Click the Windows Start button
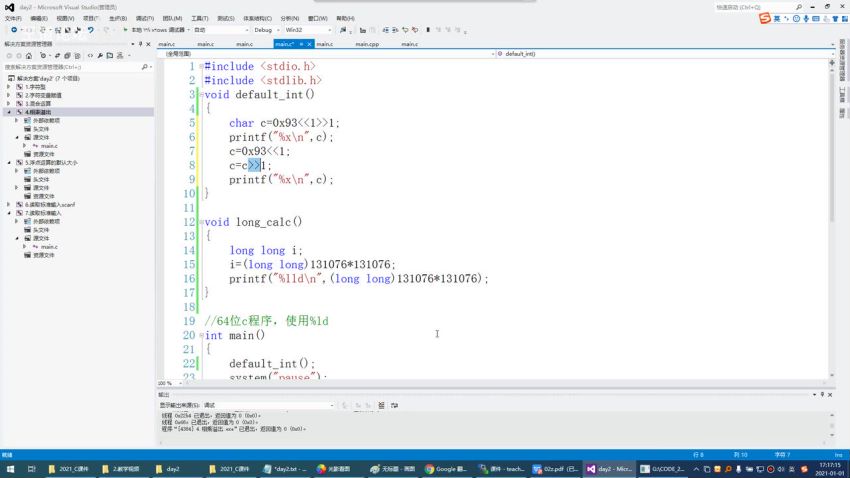The image size is (850, 478). point(9,468)
